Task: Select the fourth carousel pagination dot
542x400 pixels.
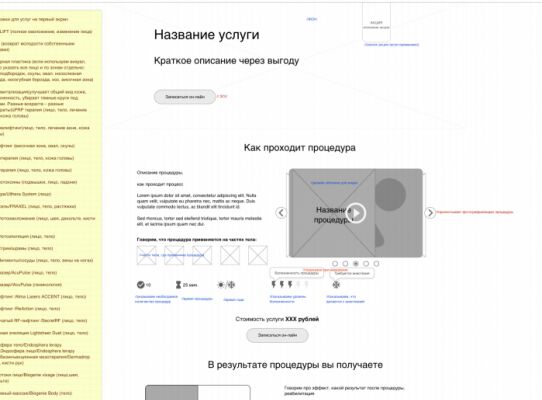Action: coord(366,264)
